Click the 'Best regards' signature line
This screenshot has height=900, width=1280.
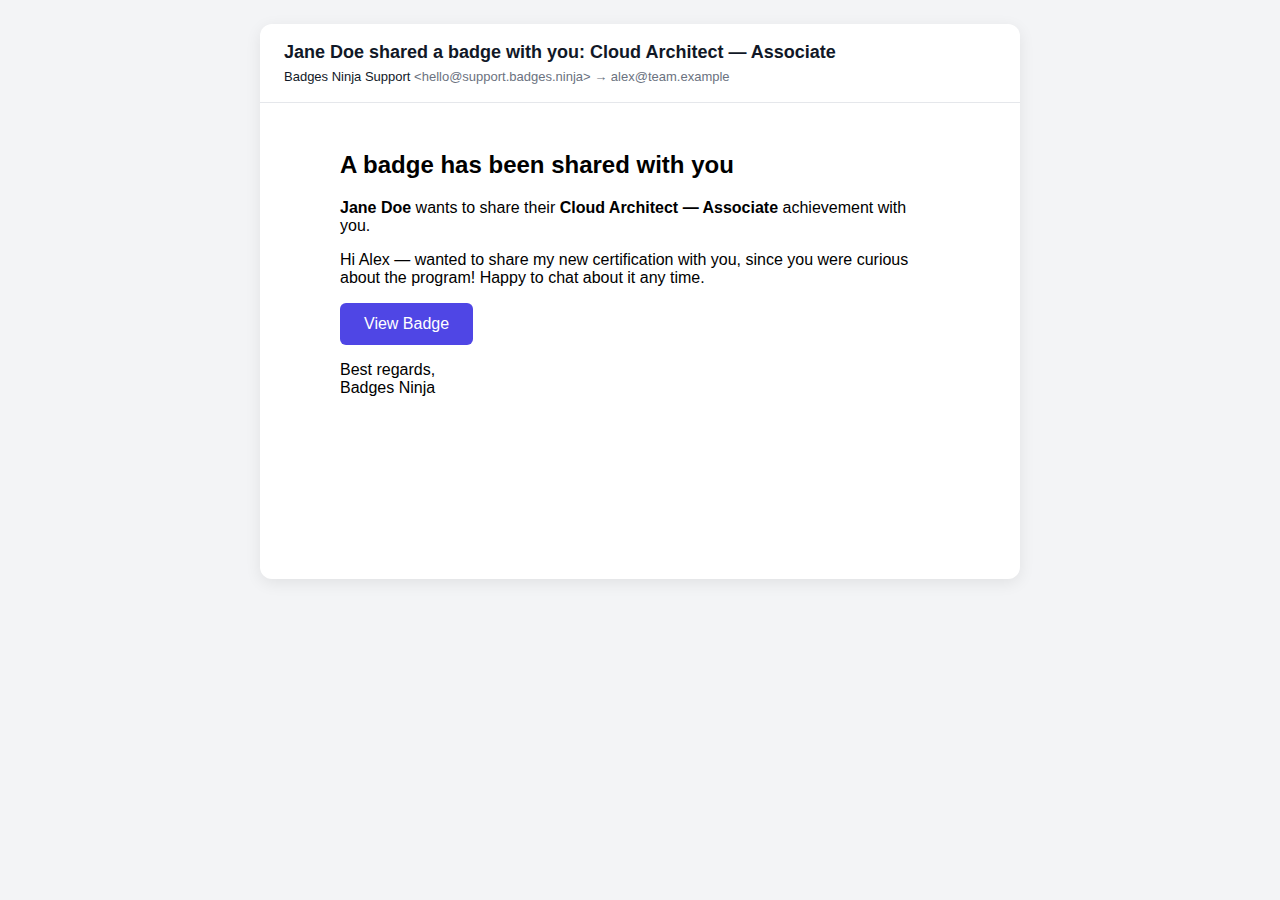[x=387, y=369]
